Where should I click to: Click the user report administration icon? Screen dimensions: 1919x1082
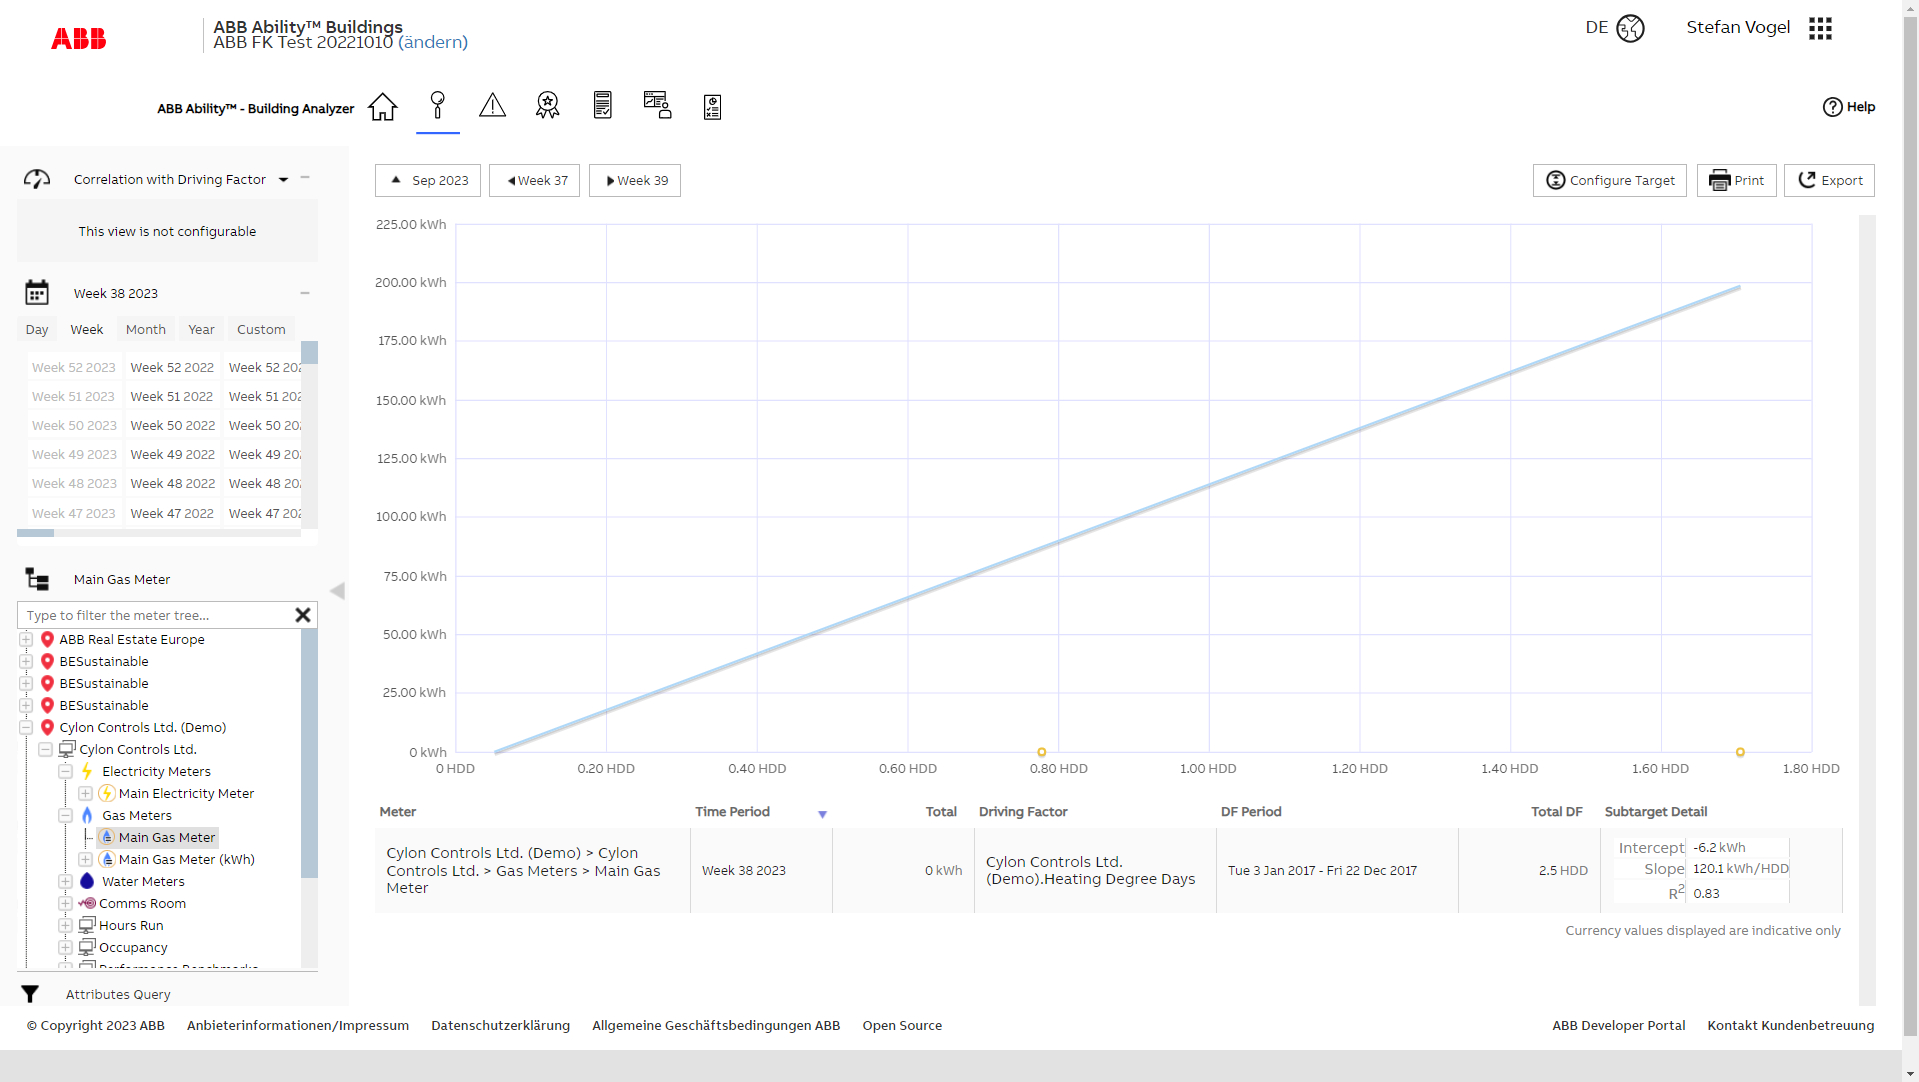click(657, 105)
